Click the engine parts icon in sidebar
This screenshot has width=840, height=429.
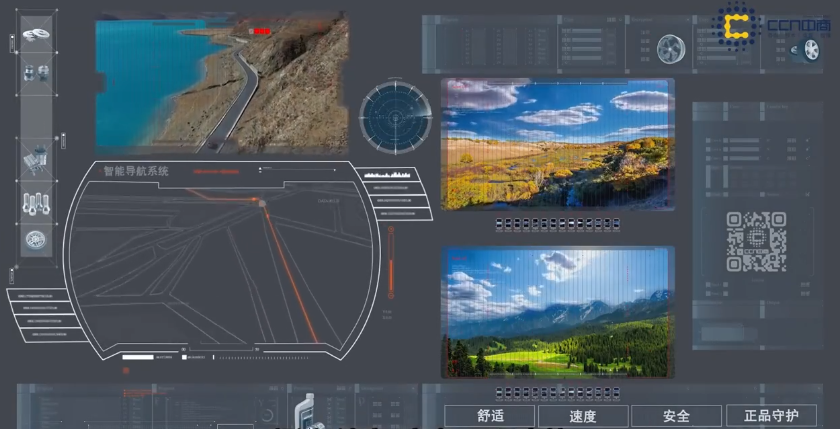(36, 159)
